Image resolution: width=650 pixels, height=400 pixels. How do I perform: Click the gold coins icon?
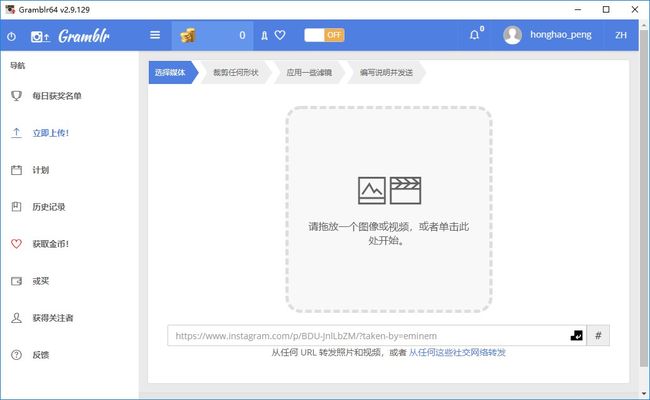click(188, 36)
